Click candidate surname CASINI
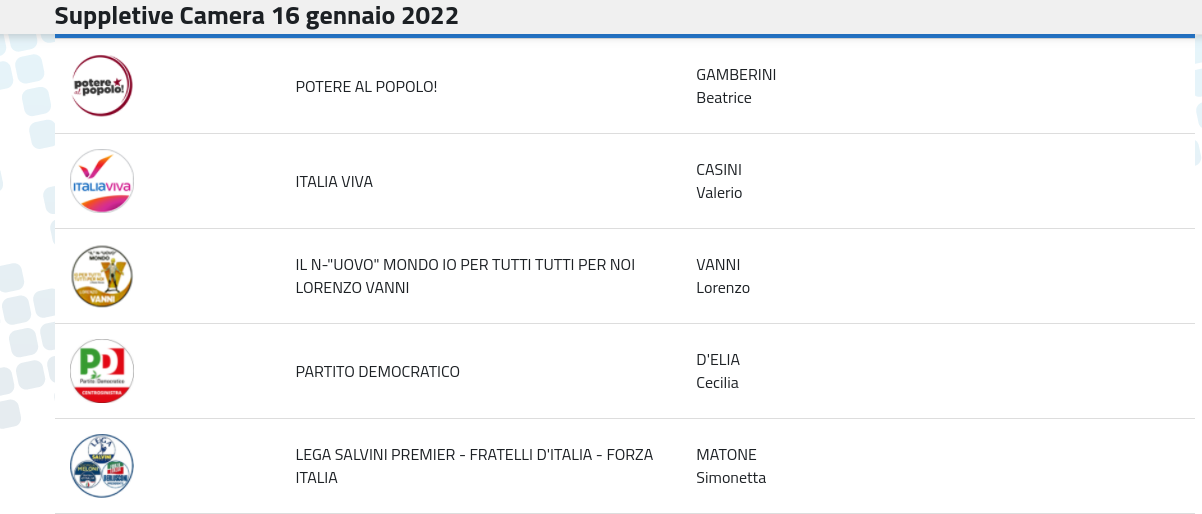 [x=719, y=170]
